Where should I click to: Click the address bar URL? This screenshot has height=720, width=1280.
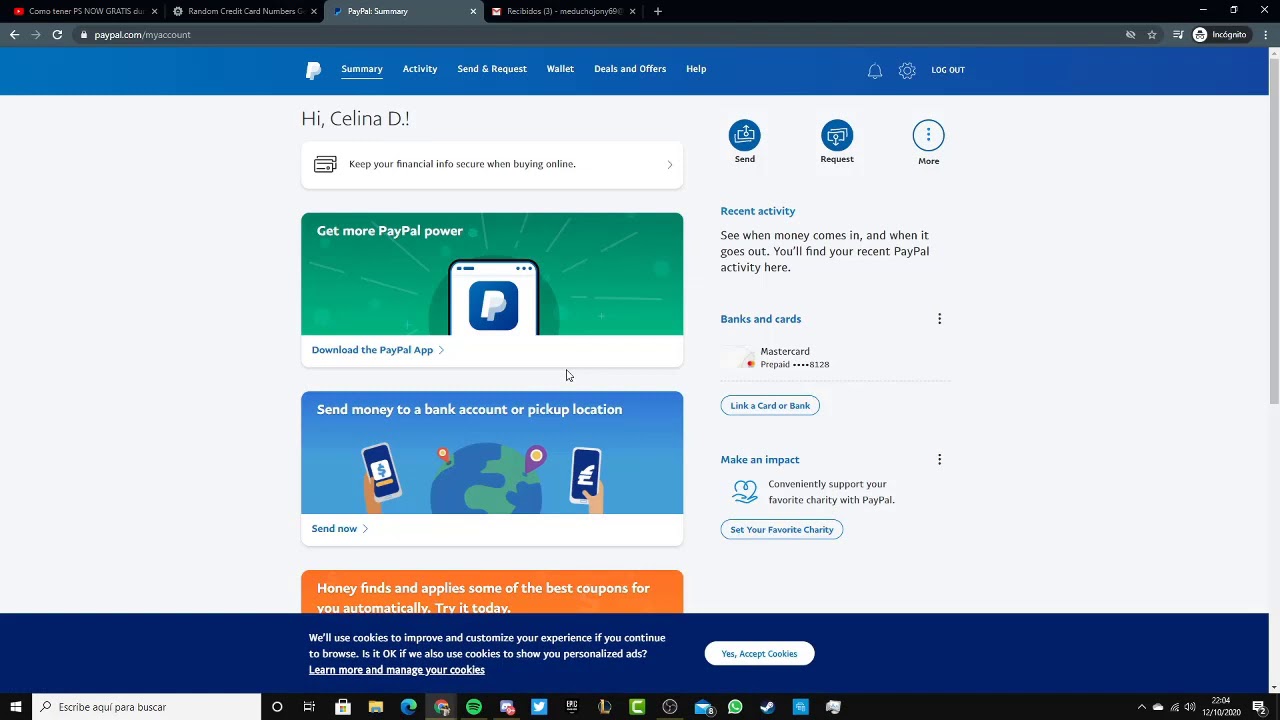point(143,35)
